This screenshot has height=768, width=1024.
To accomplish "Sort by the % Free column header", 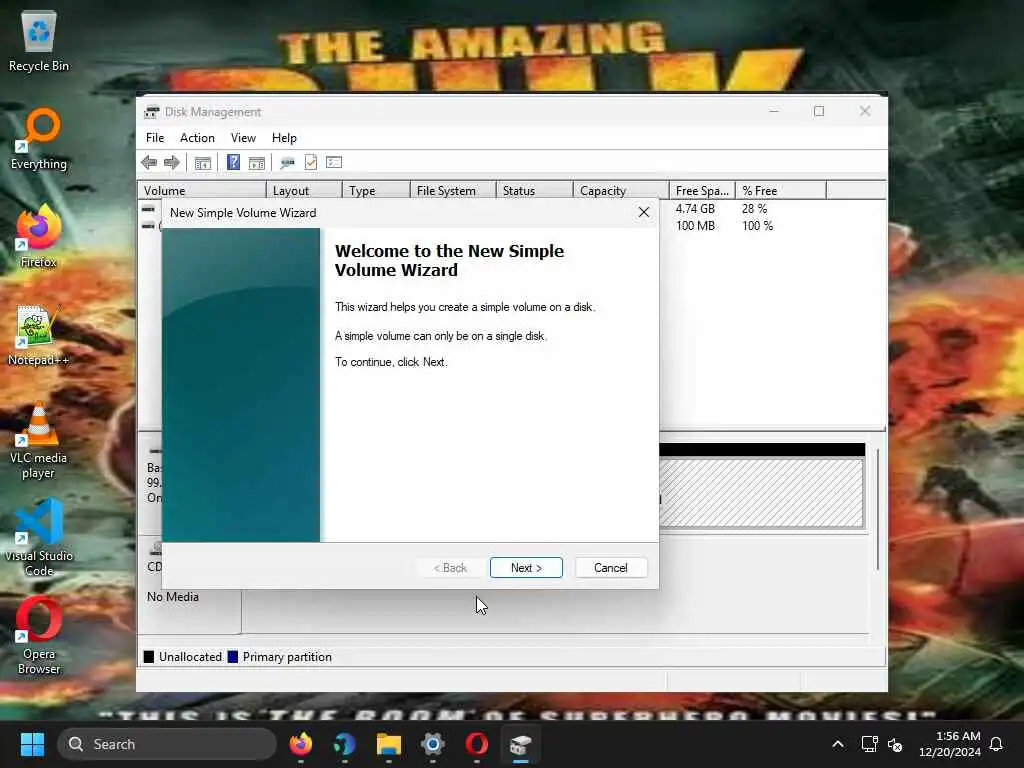I will [781, 191].
